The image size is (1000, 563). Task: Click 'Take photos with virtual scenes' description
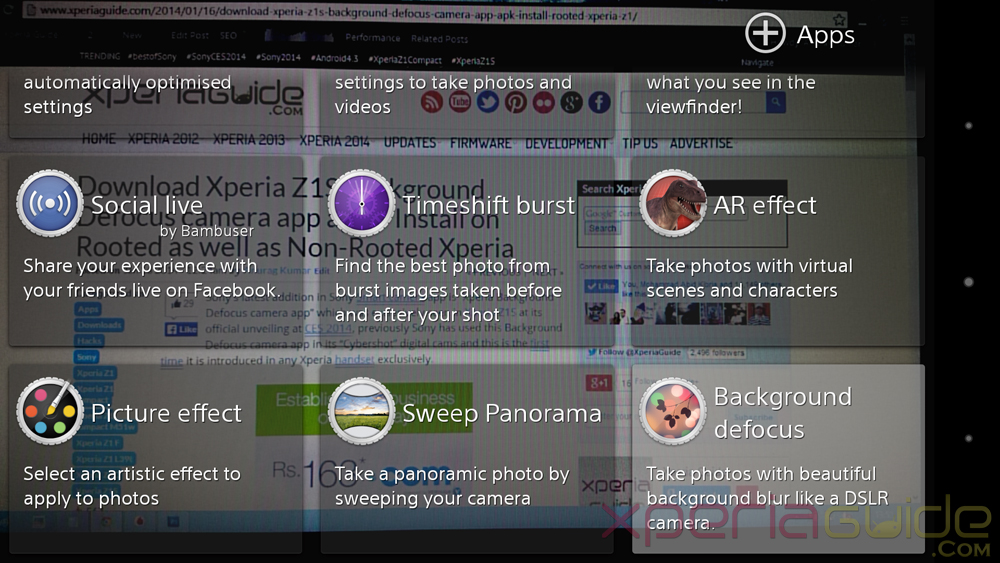pos(749,278)
